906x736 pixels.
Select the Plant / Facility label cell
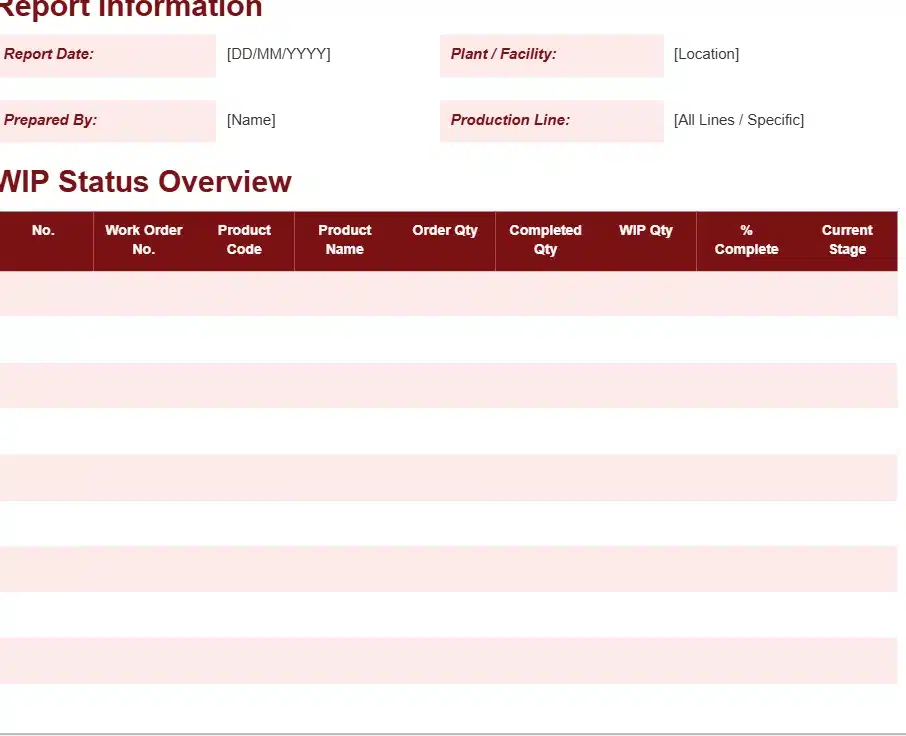(x=551, y=55)
